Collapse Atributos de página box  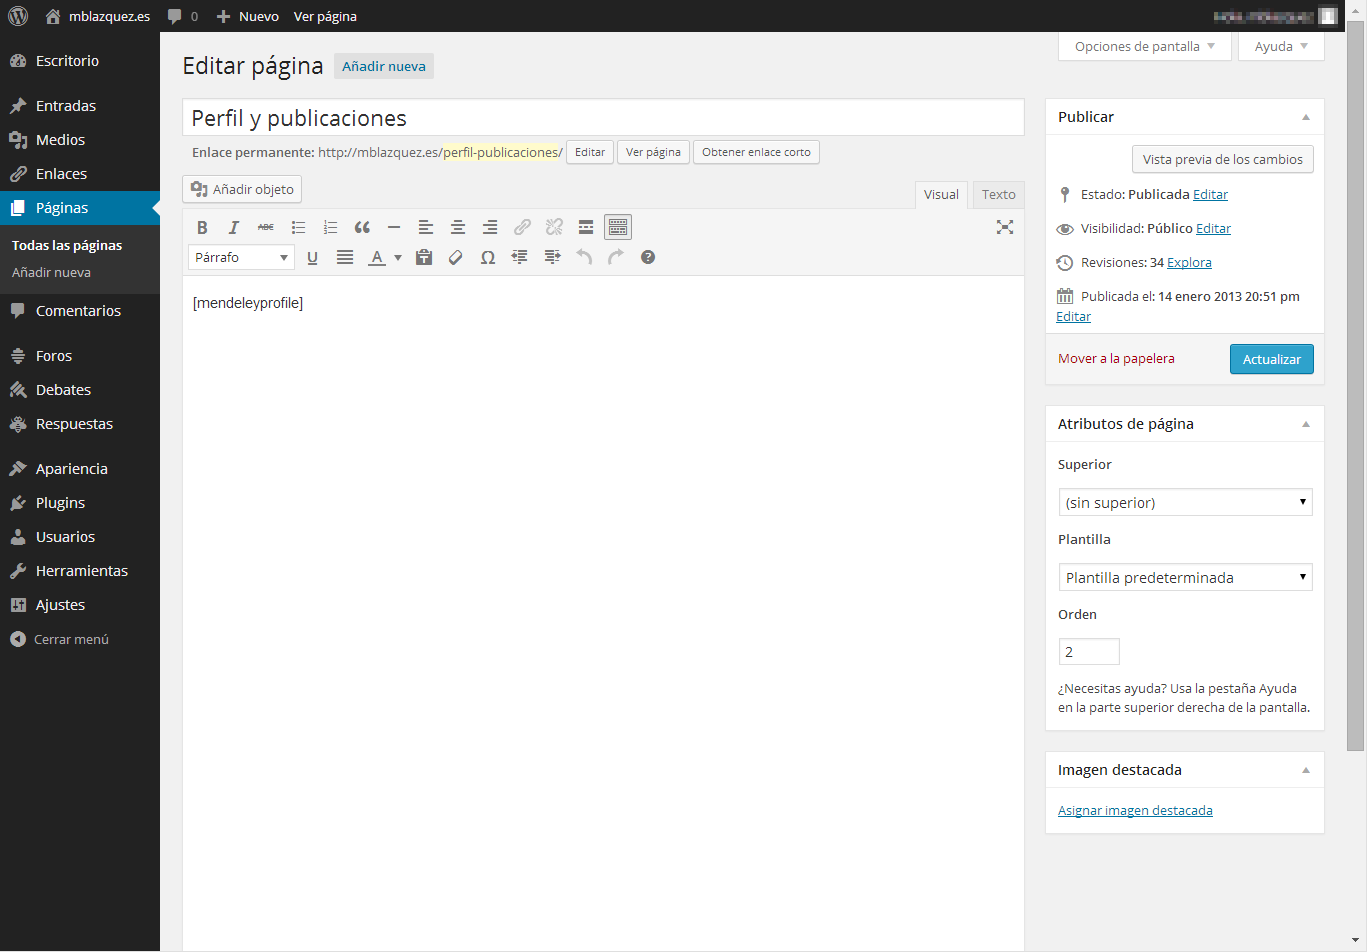1305,424
